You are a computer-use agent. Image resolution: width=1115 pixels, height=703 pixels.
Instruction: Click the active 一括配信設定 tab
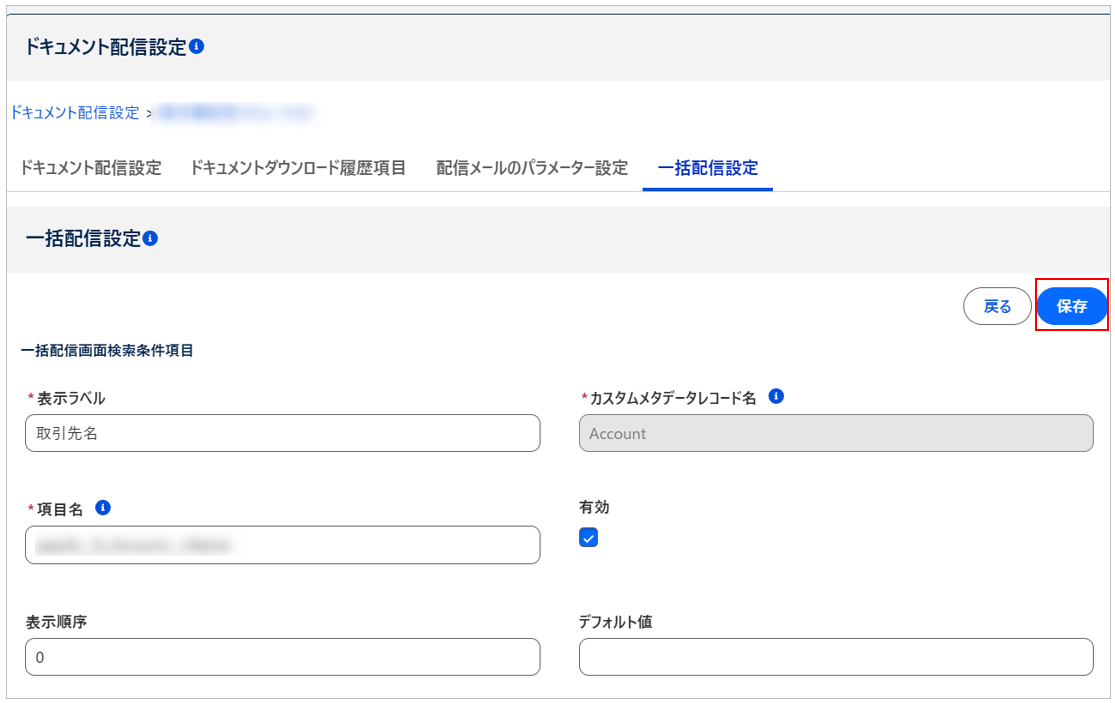pos(708,168)
